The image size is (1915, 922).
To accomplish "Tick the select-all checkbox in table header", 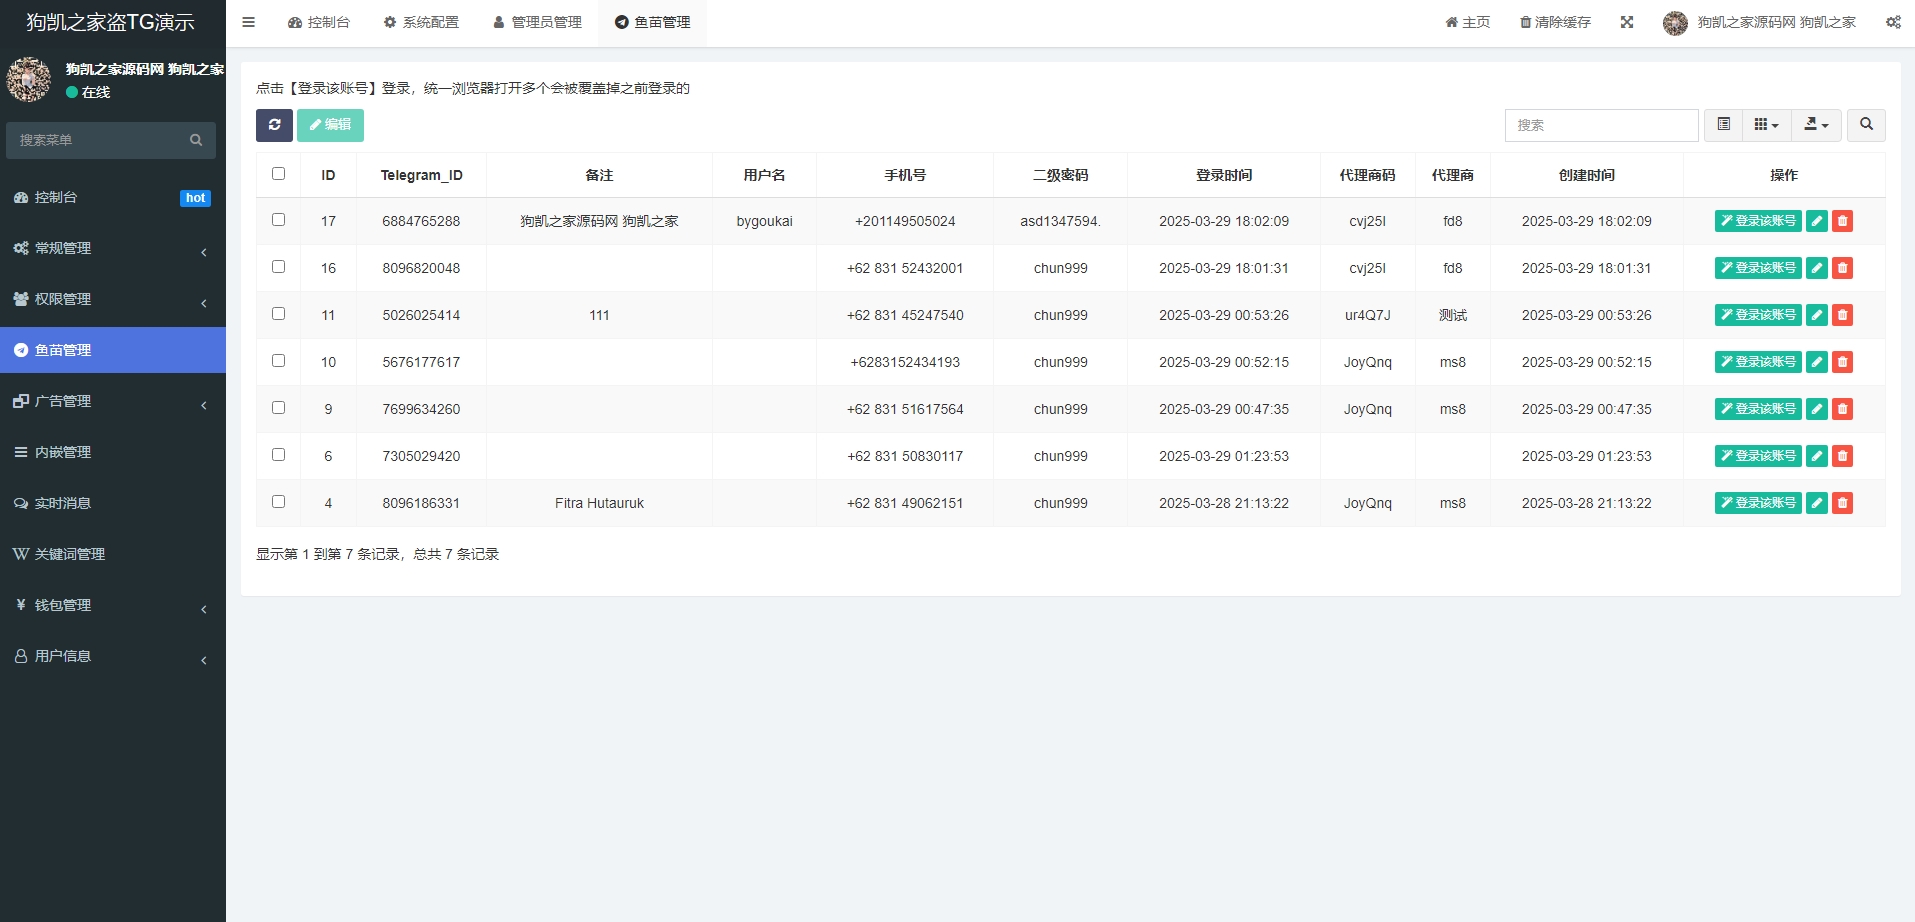I will coord(278,174).
